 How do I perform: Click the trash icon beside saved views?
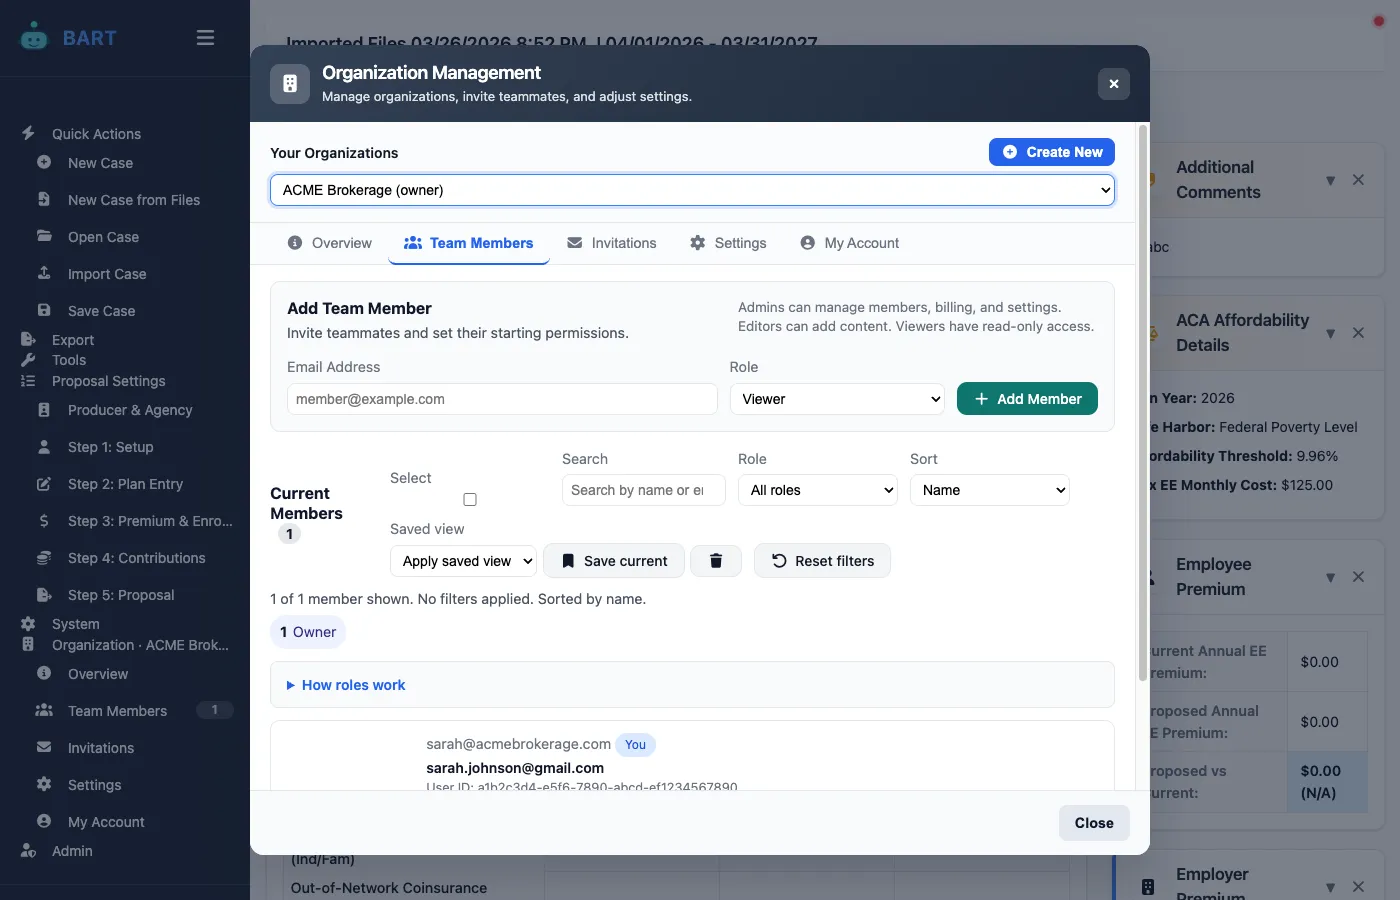click(x=716, y=561)
